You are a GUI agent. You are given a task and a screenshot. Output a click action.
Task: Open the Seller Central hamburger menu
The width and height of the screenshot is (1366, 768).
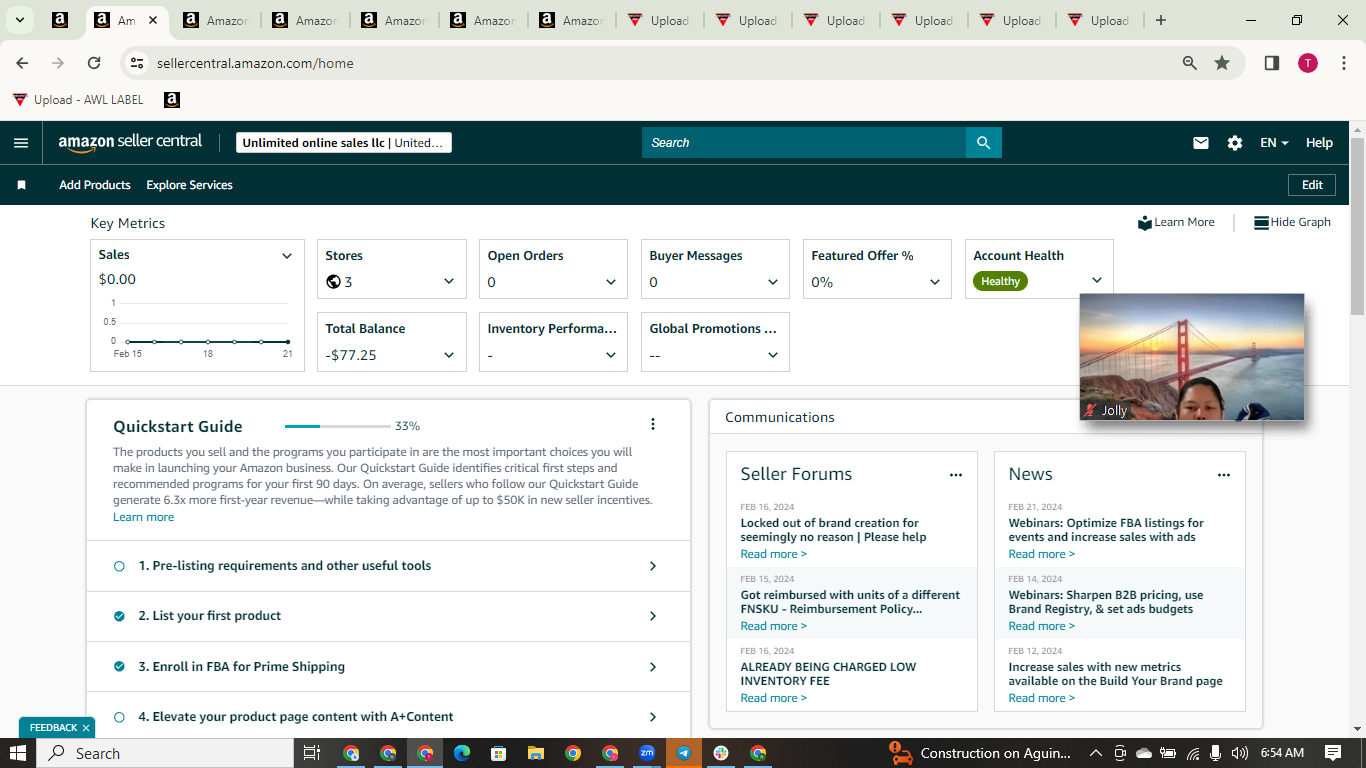(21, 143)
